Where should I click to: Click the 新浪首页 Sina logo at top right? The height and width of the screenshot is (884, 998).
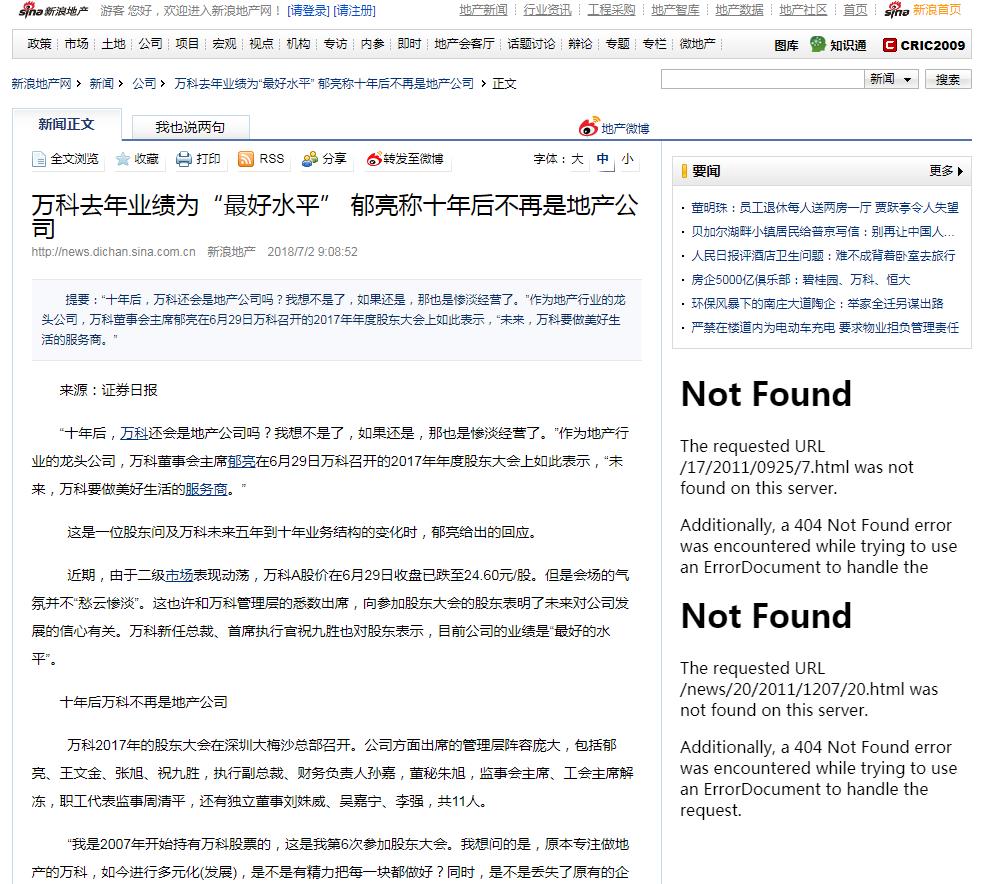click(x=922, y=10)
